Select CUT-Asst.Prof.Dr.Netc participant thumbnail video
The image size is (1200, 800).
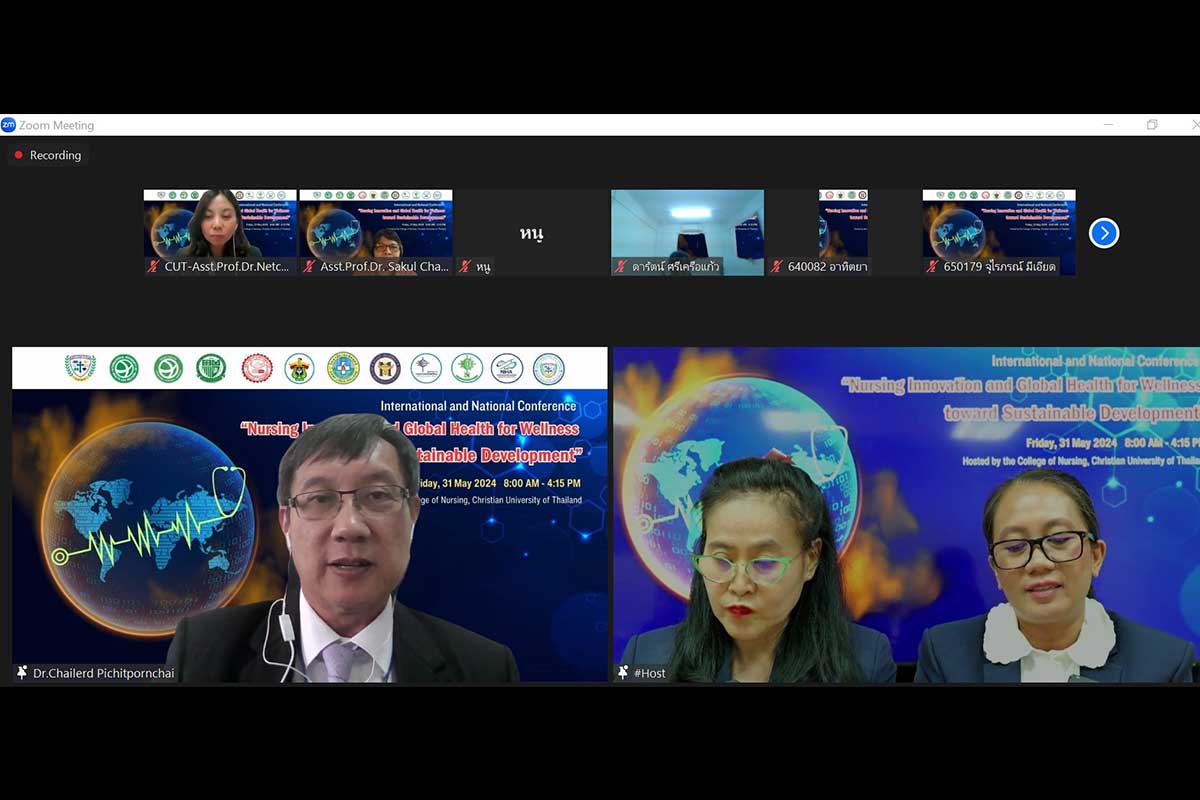(220, 225)
